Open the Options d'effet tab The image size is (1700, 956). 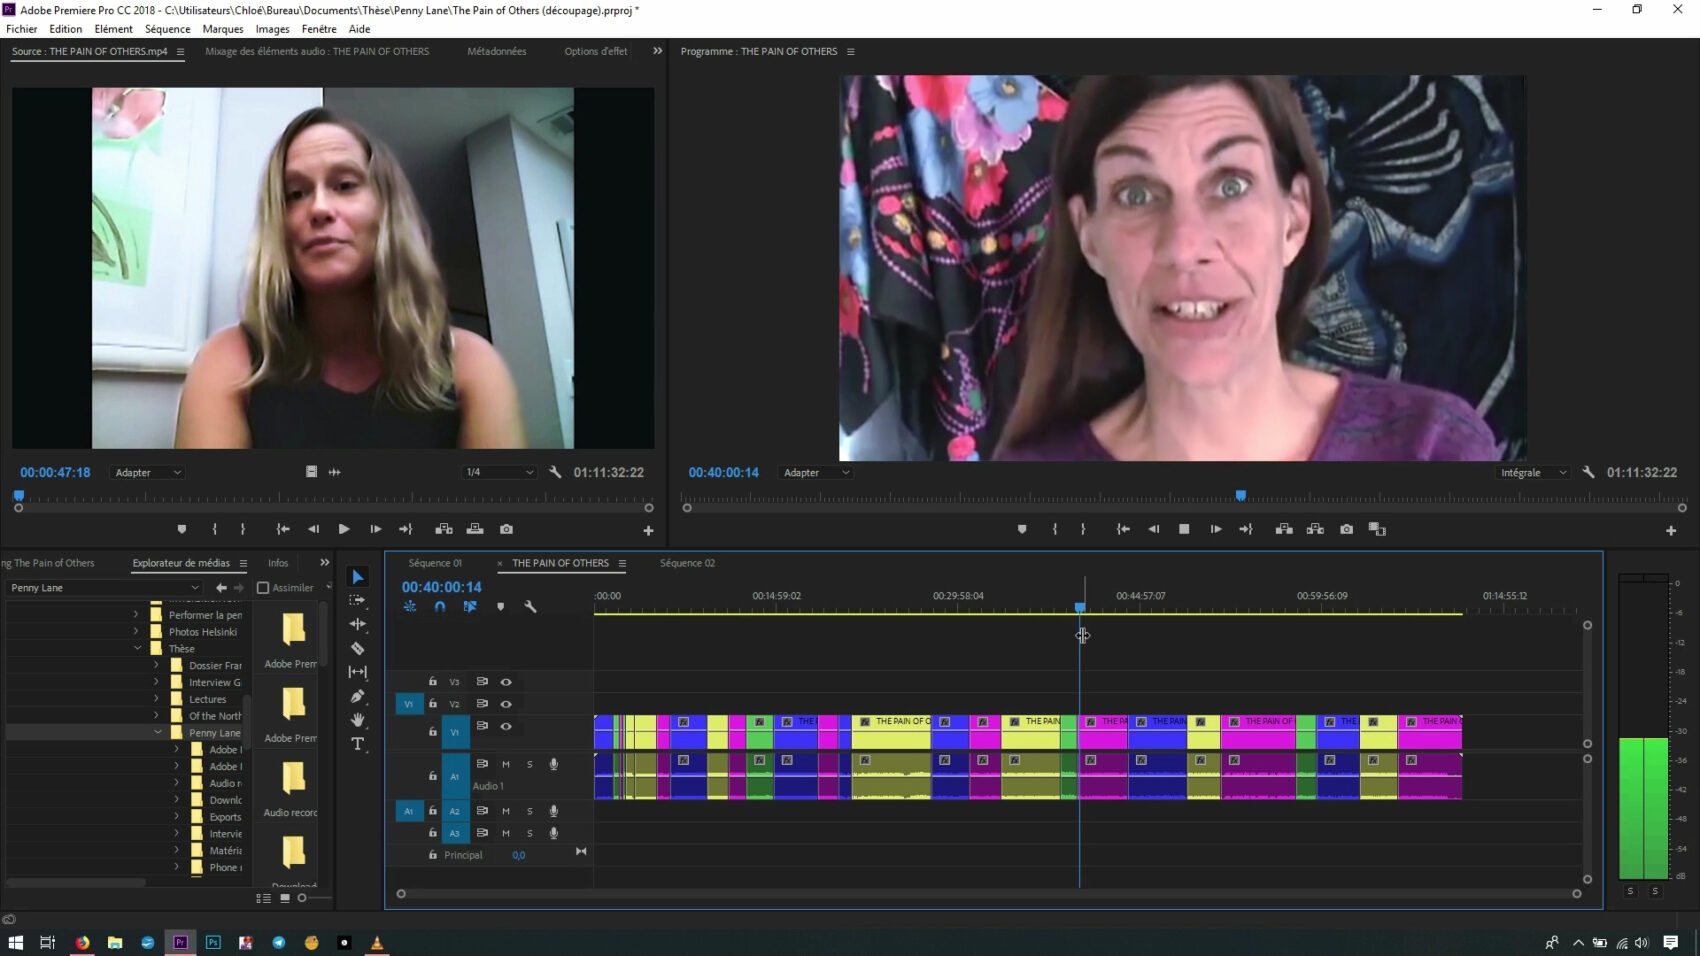coord(596,51)
